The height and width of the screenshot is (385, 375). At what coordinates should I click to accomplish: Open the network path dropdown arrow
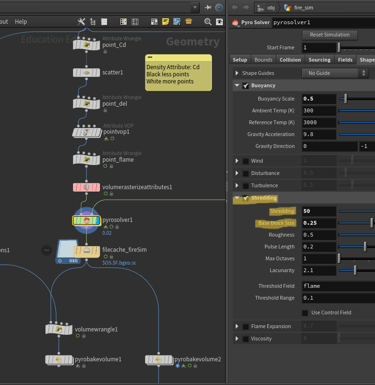tap(195, 7)
